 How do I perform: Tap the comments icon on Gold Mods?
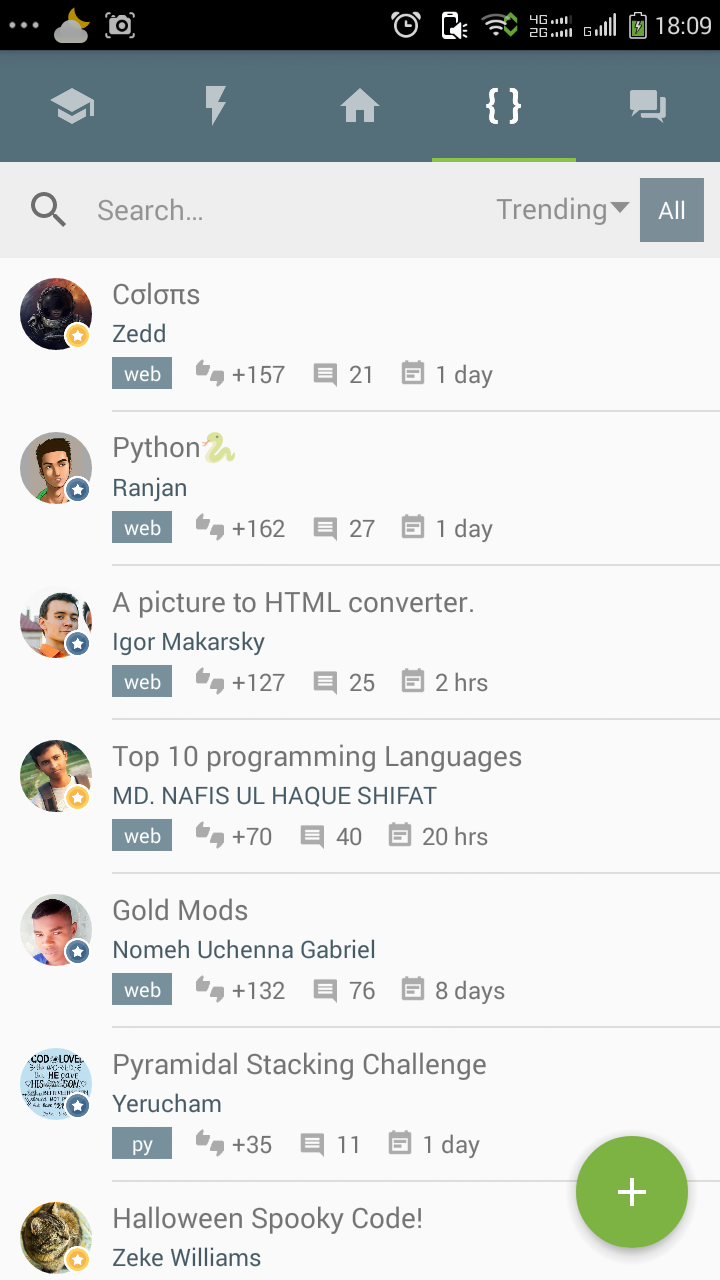tap(325, 990)
